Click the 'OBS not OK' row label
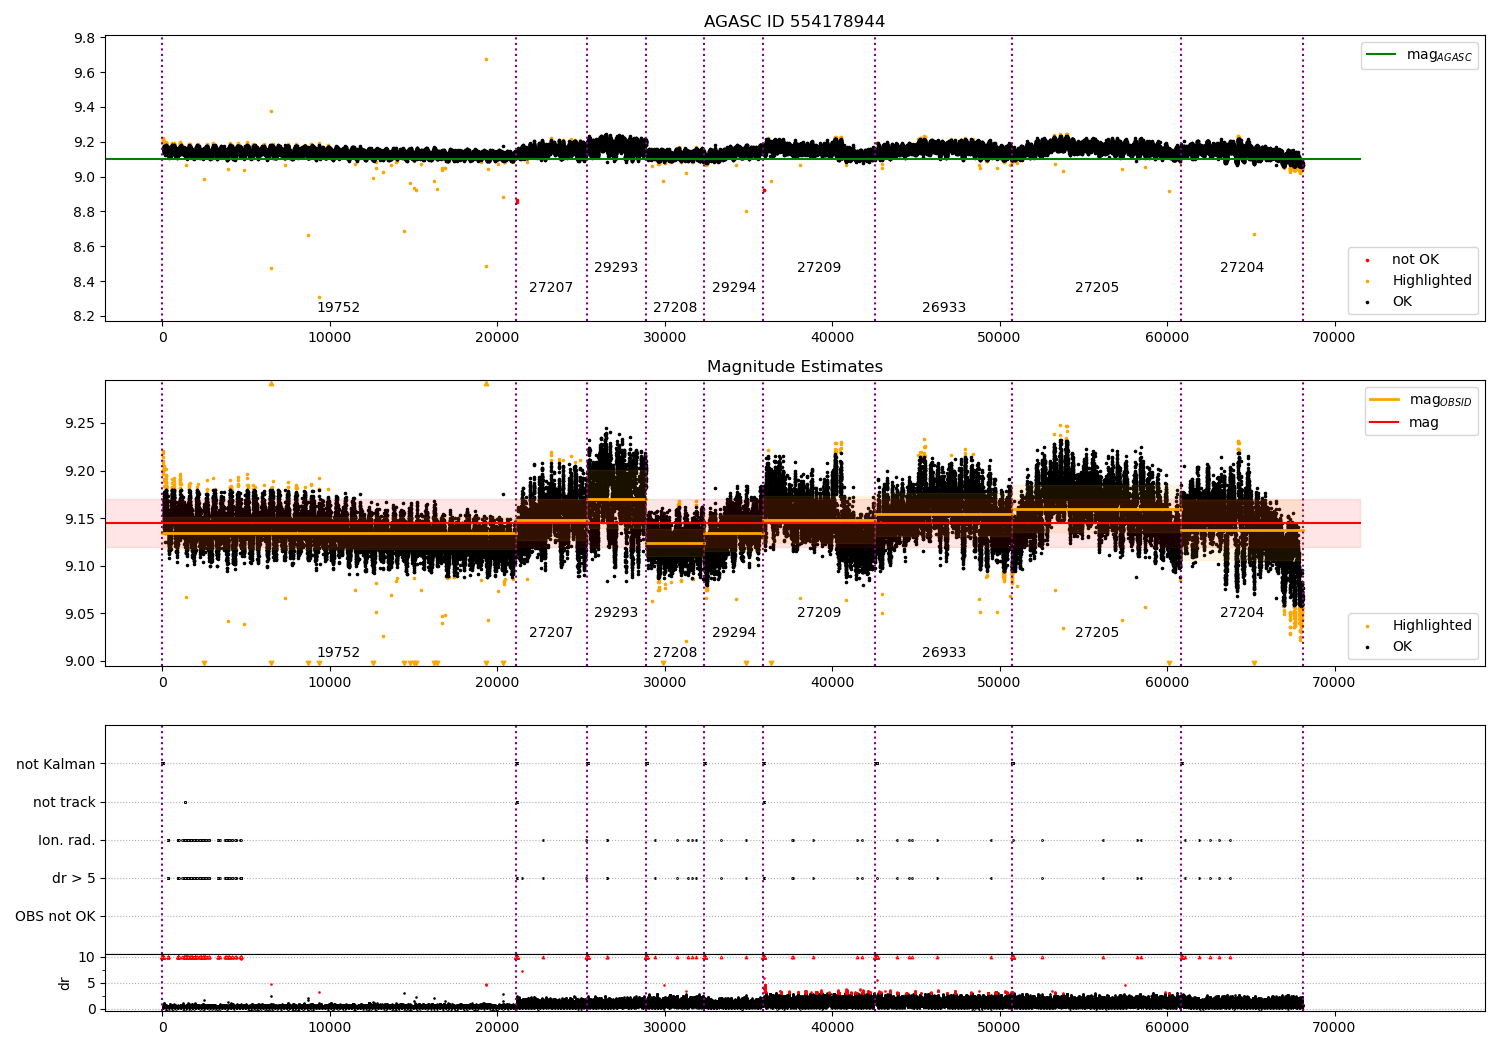Viewport: 1500px width, 1050px height. coord(56,916)
